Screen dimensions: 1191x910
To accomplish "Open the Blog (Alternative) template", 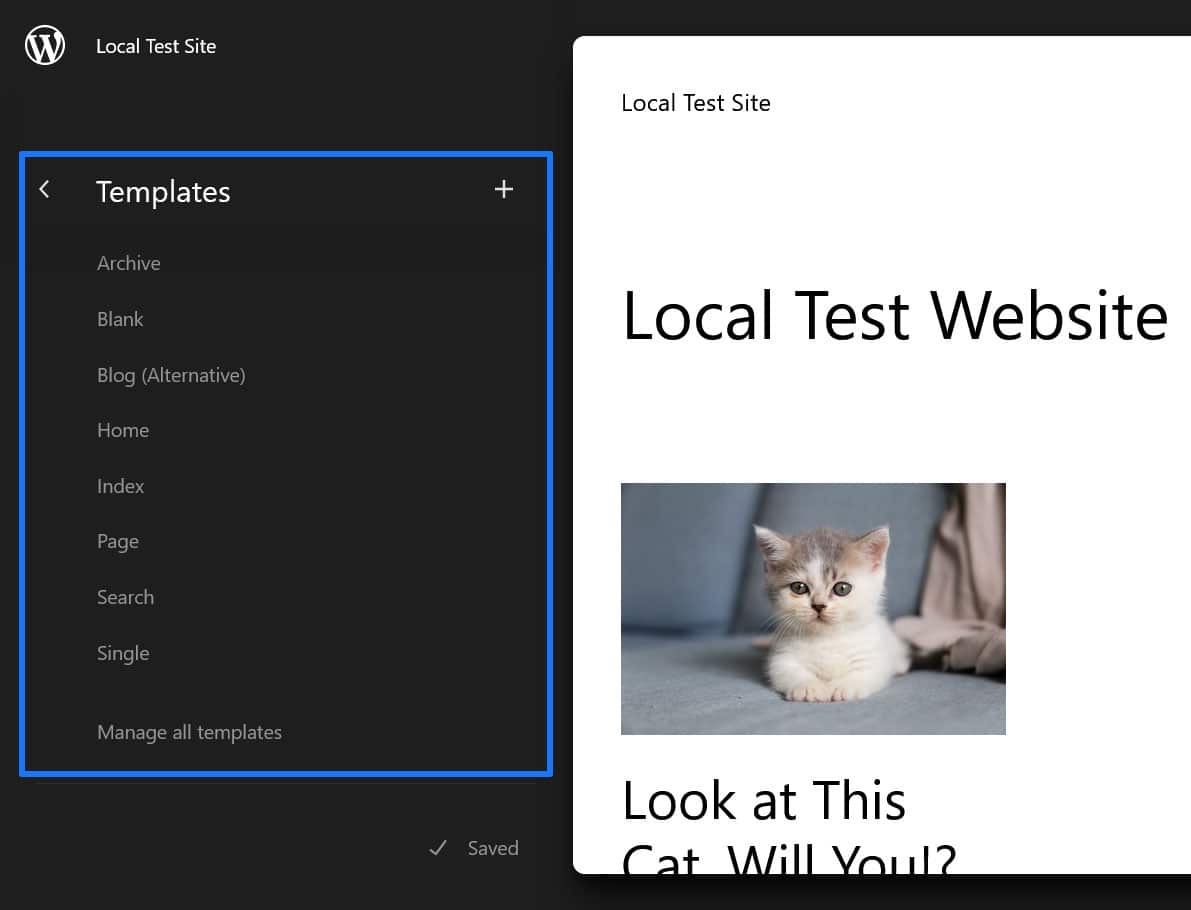I will [x=171, y=375].
